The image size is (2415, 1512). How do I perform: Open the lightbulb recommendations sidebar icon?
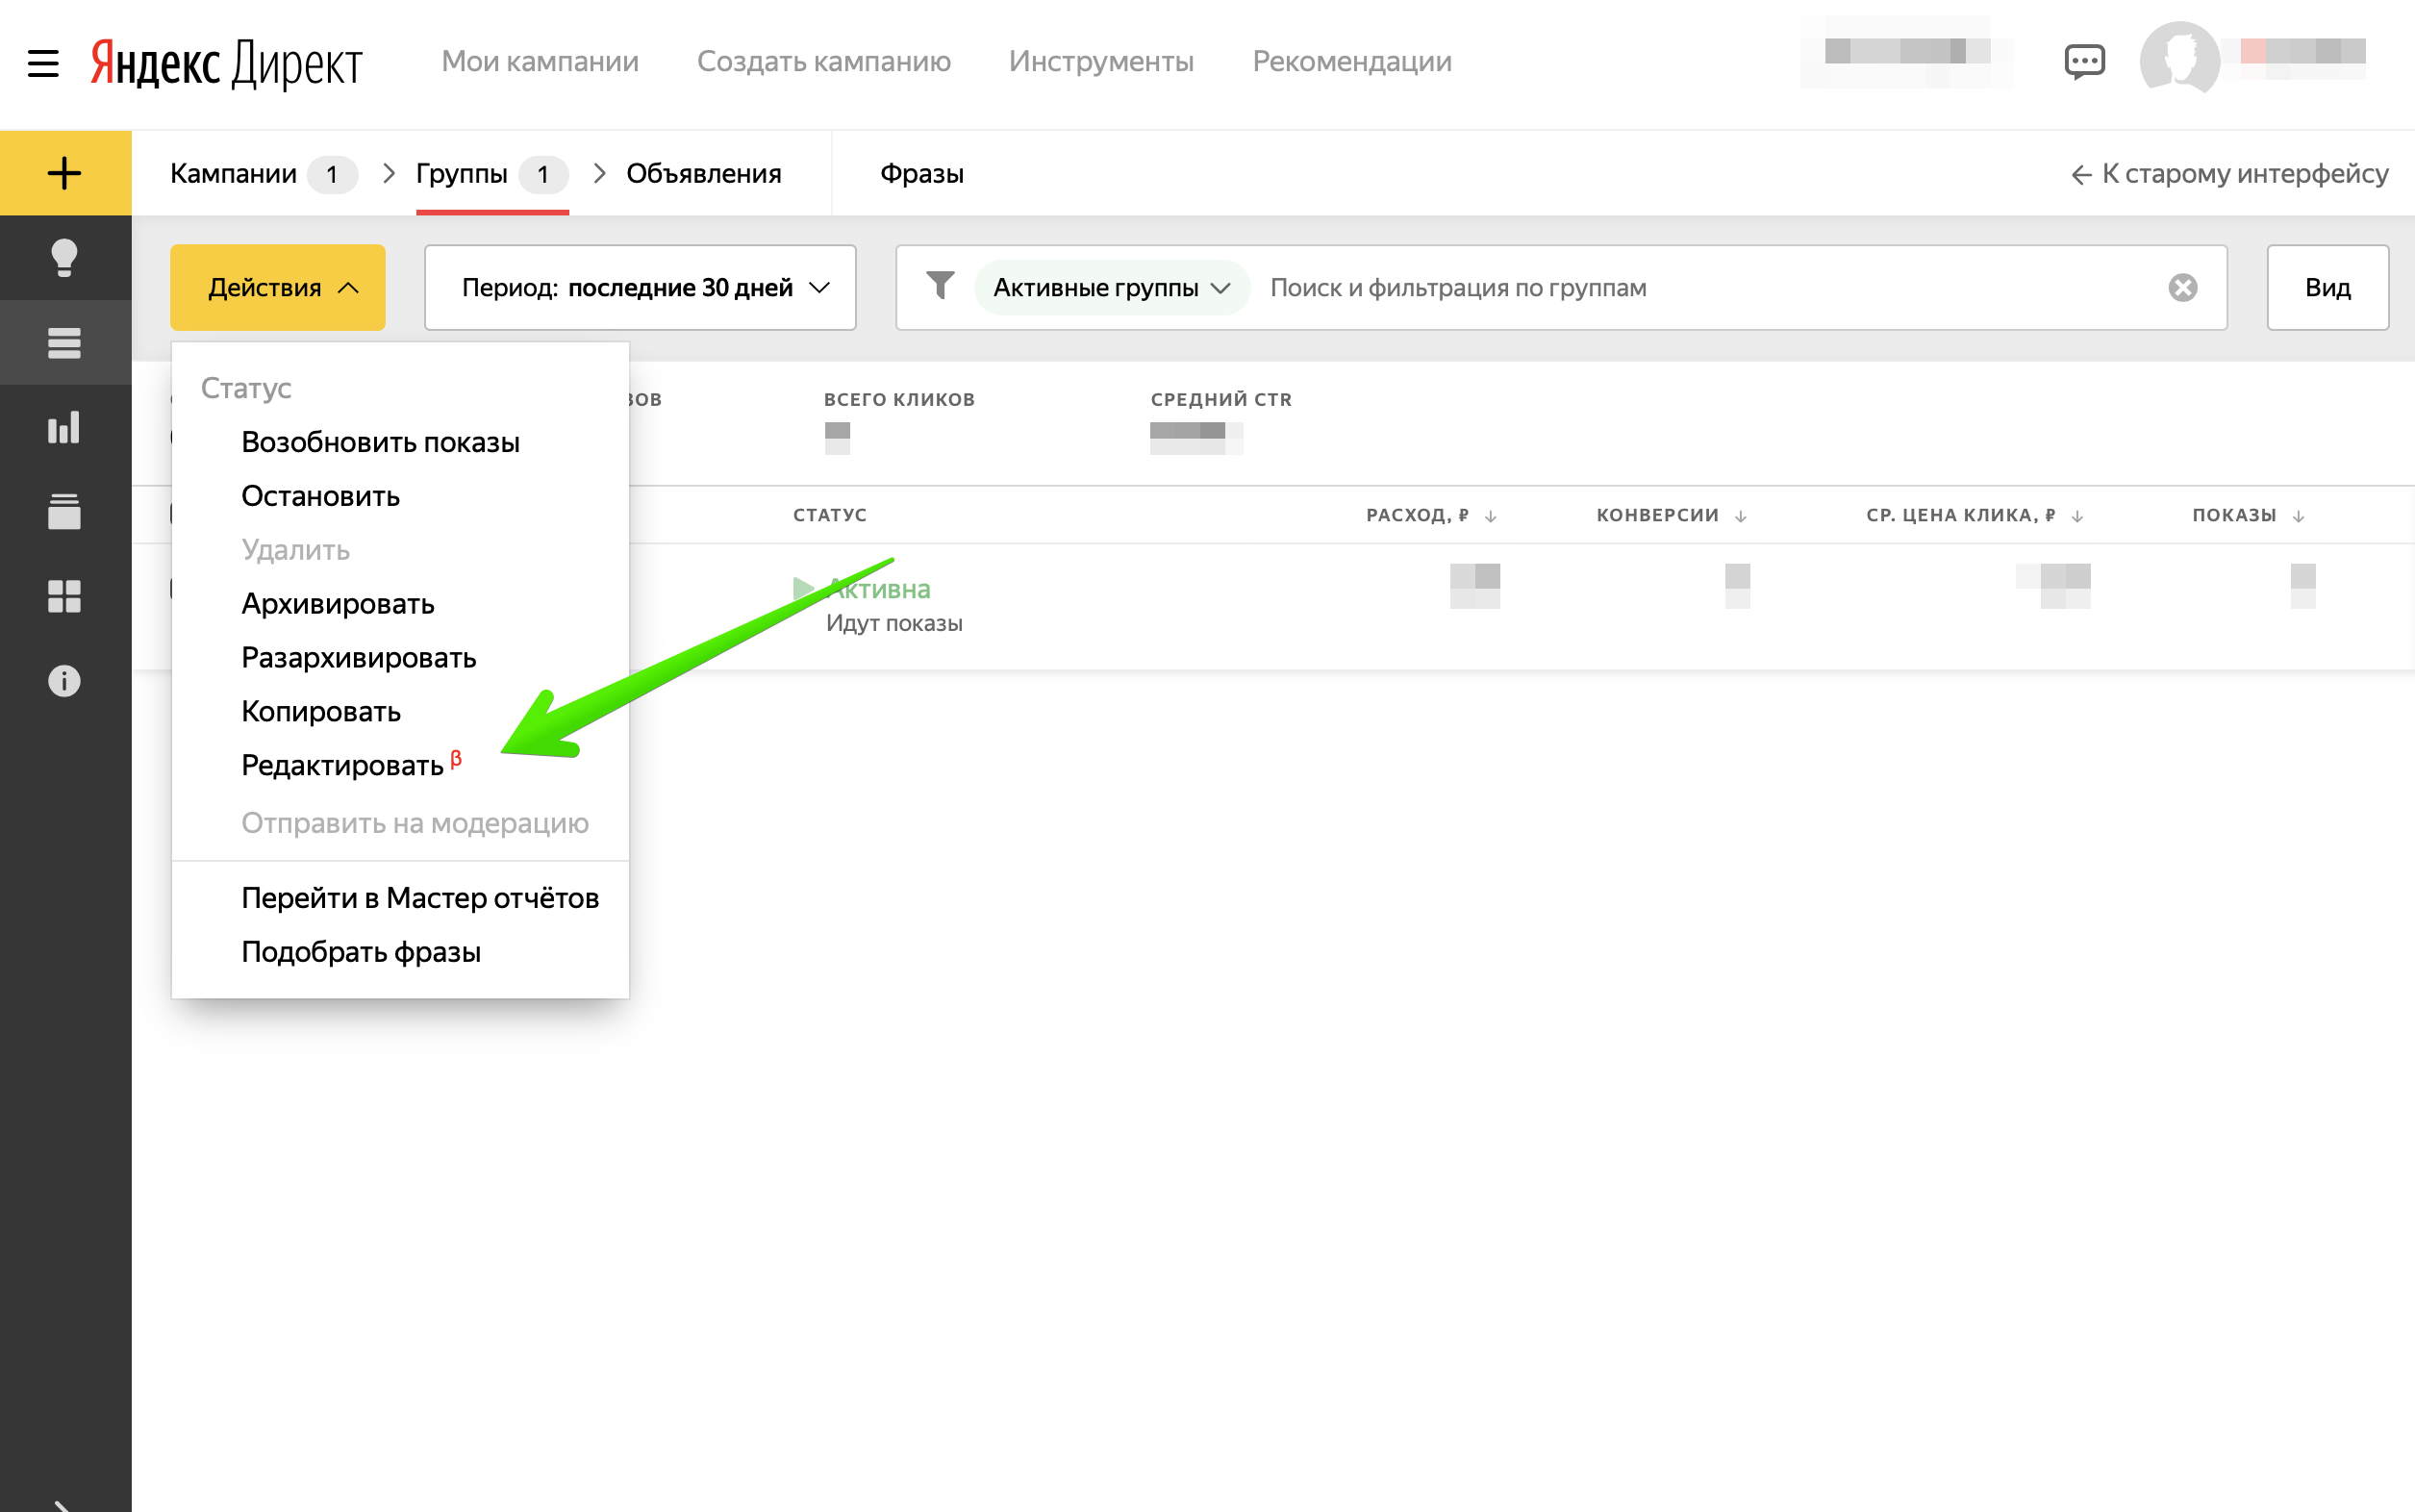pyautogui.click(x=64, y=258)
